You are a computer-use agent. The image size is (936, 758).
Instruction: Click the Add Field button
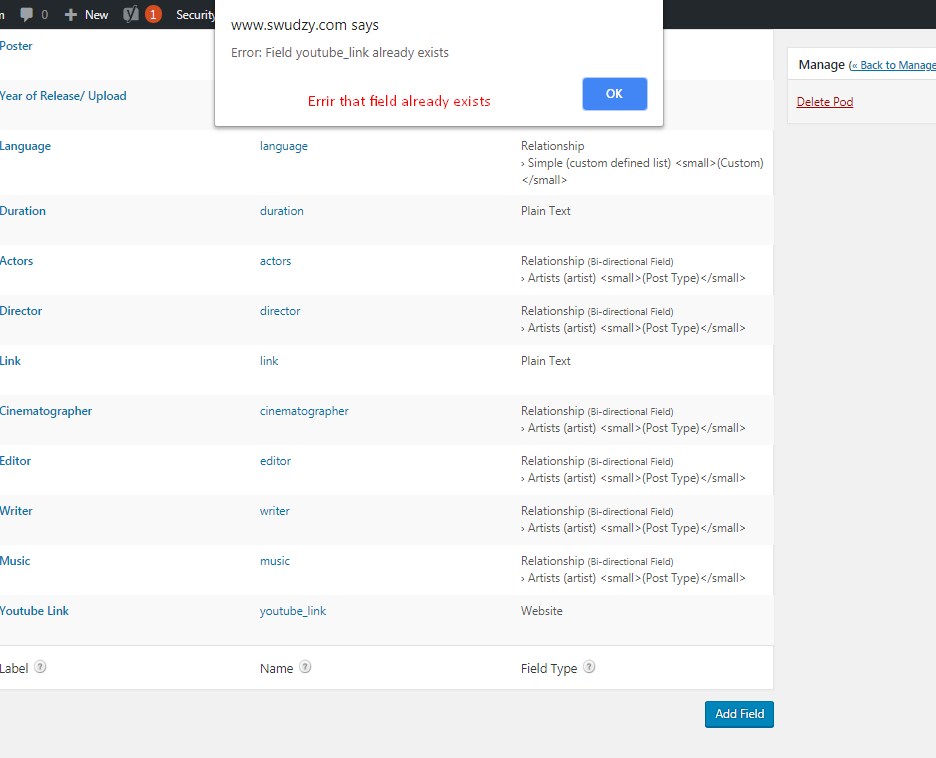(x=739, y=714)
